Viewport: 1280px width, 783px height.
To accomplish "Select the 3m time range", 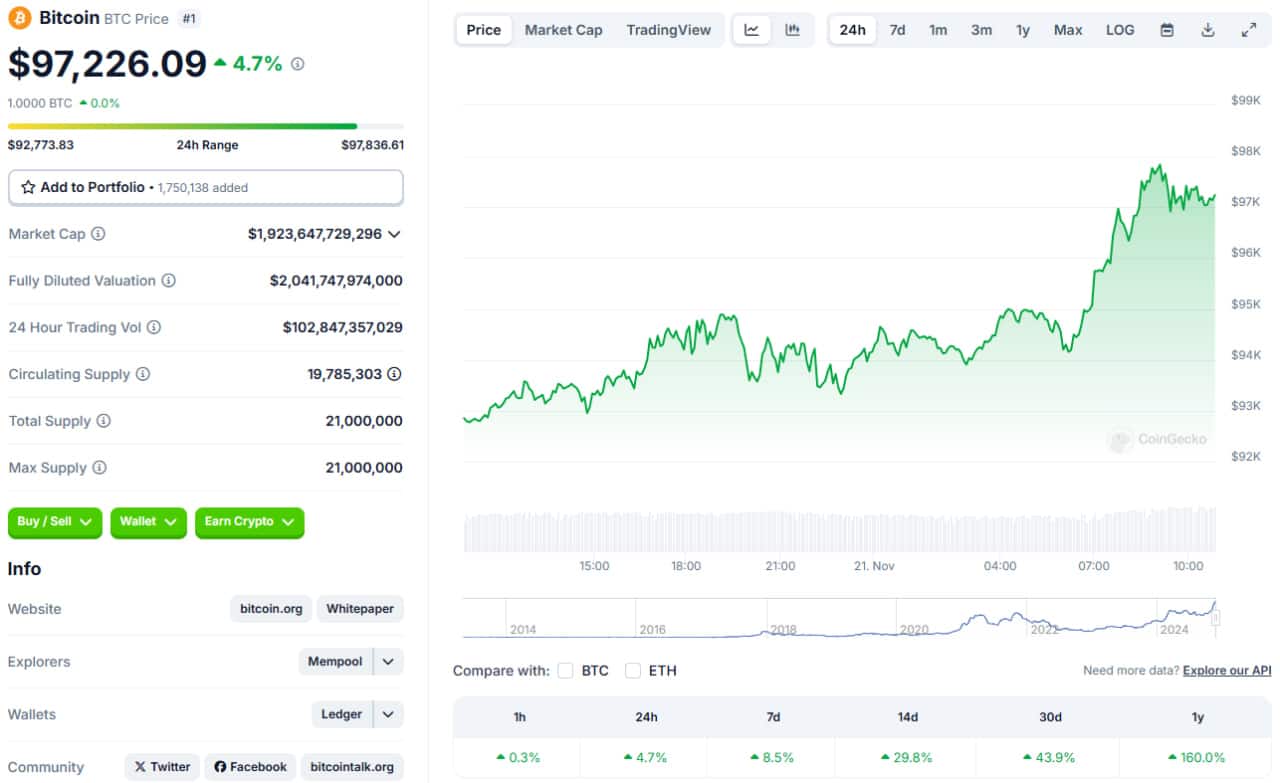I will 982,30.
